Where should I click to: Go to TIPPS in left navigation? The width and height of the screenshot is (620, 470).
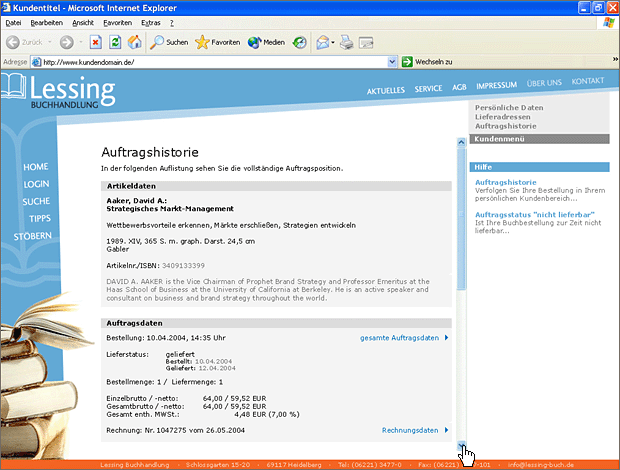click(40, 219)
